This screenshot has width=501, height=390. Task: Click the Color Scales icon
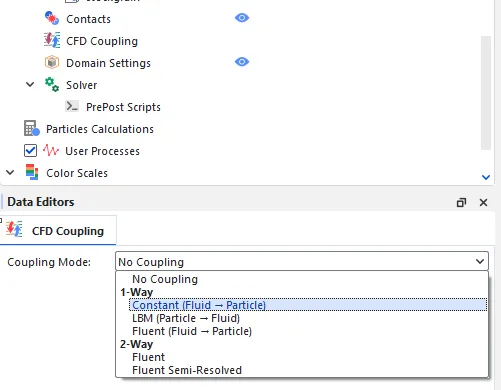coord(32,172)
